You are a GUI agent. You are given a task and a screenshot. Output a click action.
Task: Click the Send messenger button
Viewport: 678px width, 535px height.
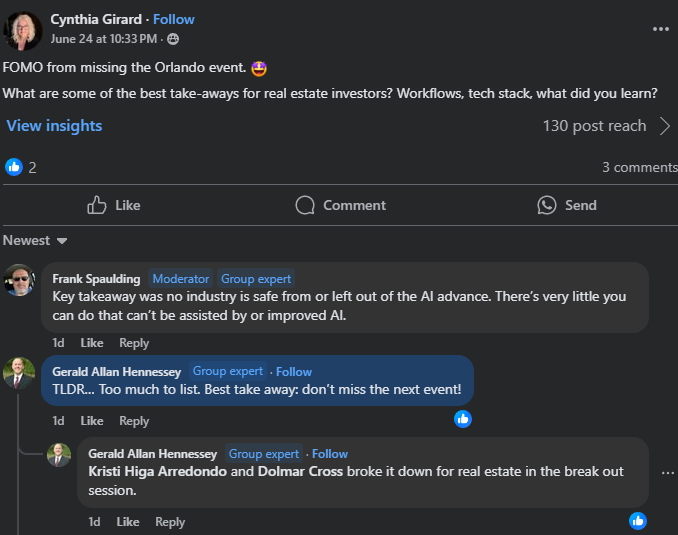tap(566, 205)
